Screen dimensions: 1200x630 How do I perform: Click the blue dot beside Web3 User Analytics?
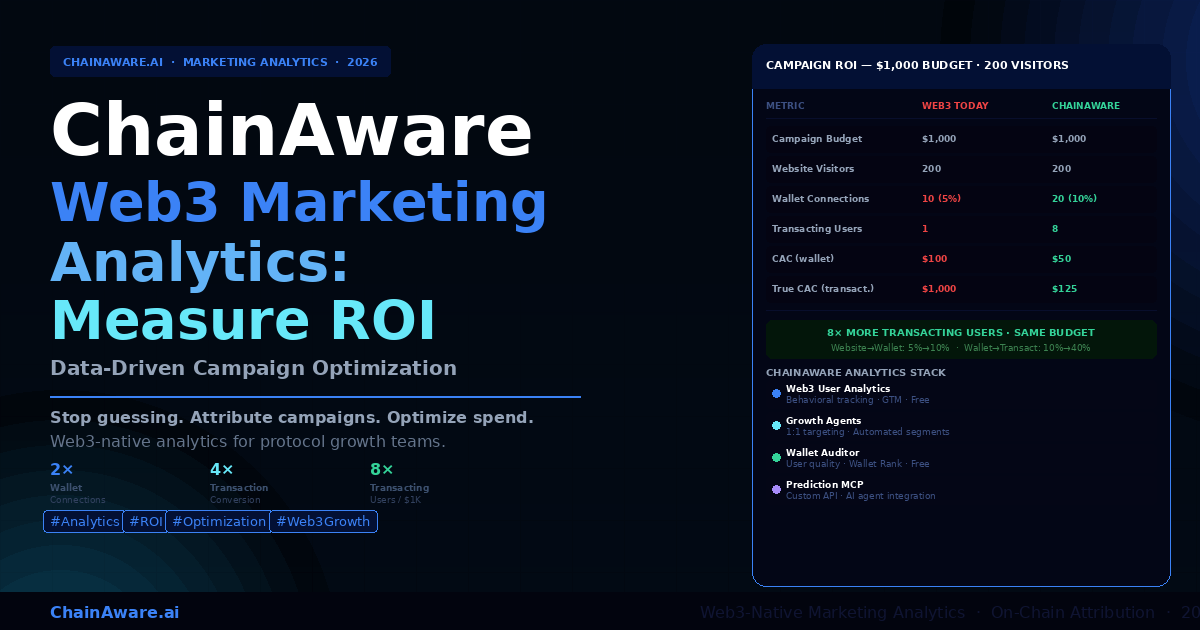click(x=776, y=393)
